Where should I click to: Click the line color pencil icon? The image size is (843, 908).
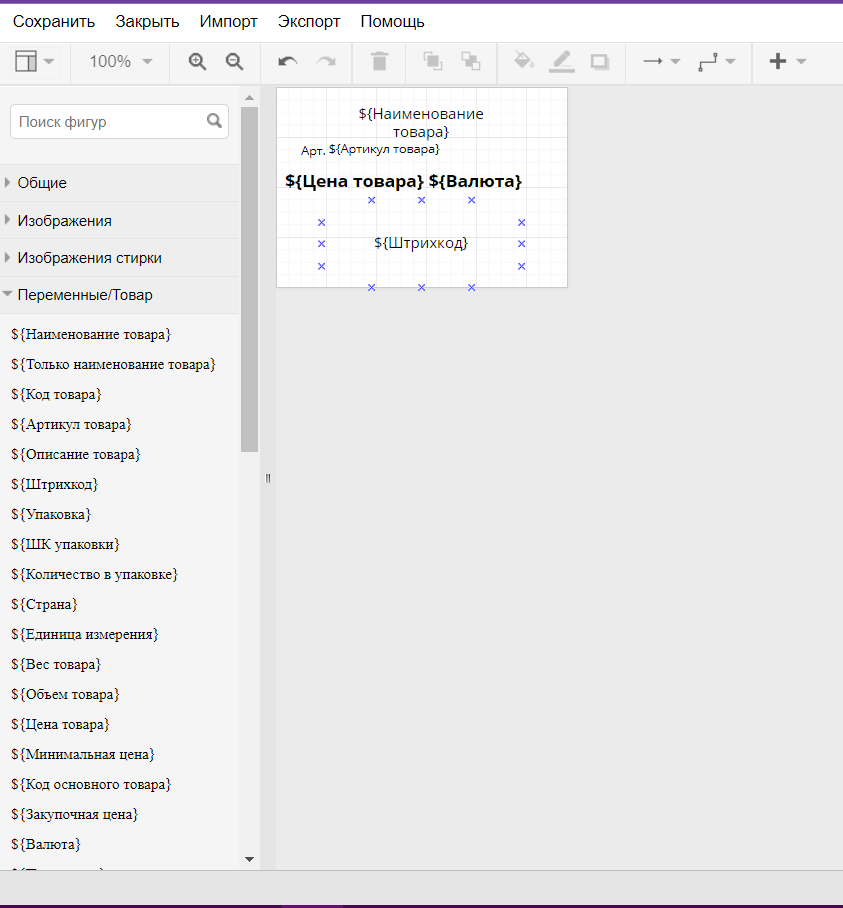(x=562, y=61)
